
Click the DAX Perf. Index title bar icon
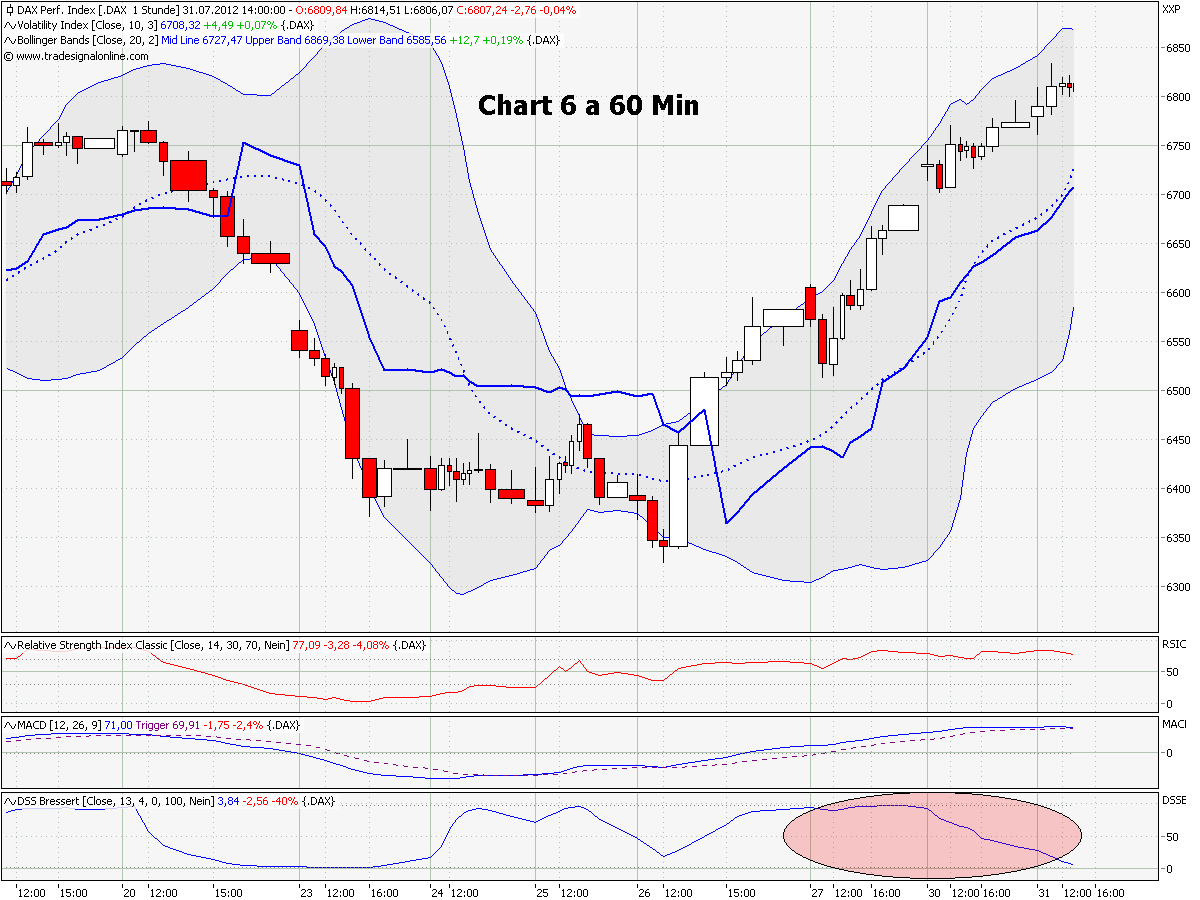pos(9,10)
